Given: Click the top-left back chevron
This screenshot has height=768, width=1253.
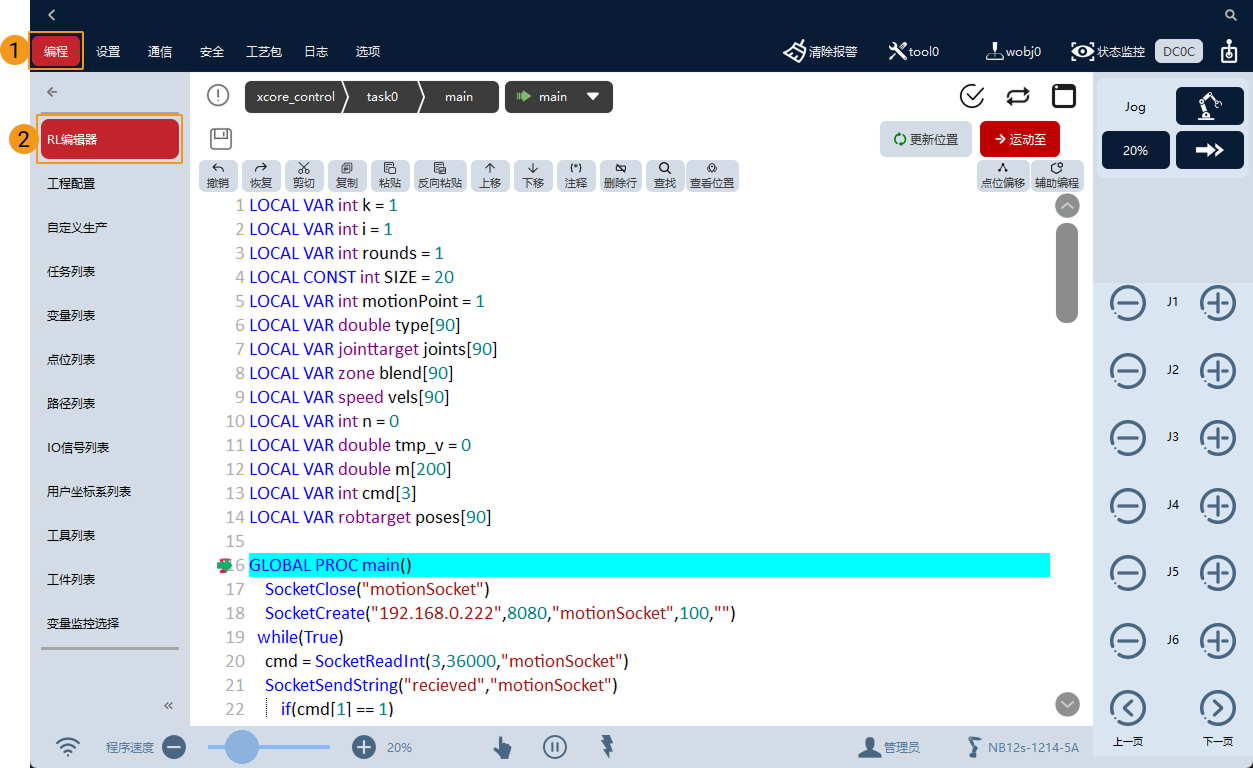Looking at the screenshot, I should [x=52, y=15].
